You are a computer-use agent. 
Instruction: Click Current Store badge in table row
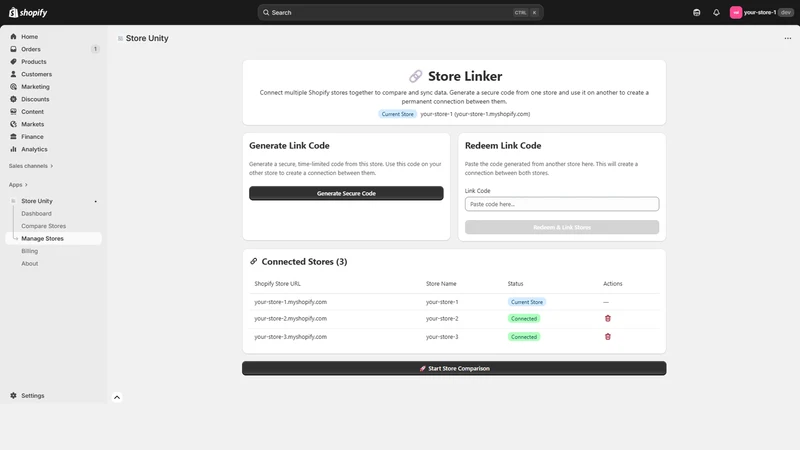tap(527, 302)
